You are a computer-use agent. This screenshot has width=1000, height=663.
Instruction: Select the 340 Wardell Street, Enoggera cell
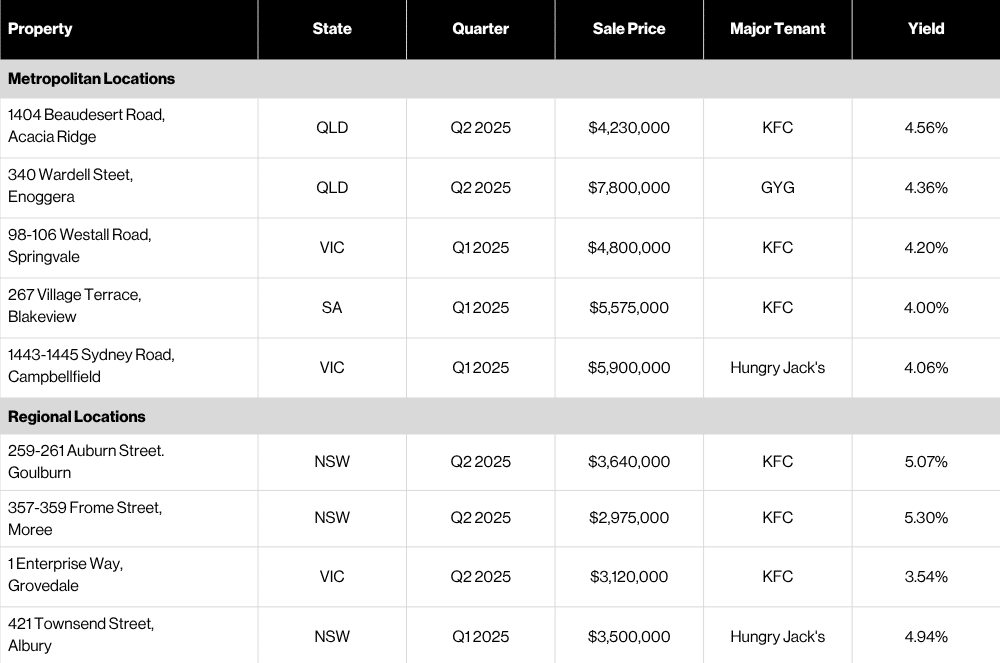point(70,186)
